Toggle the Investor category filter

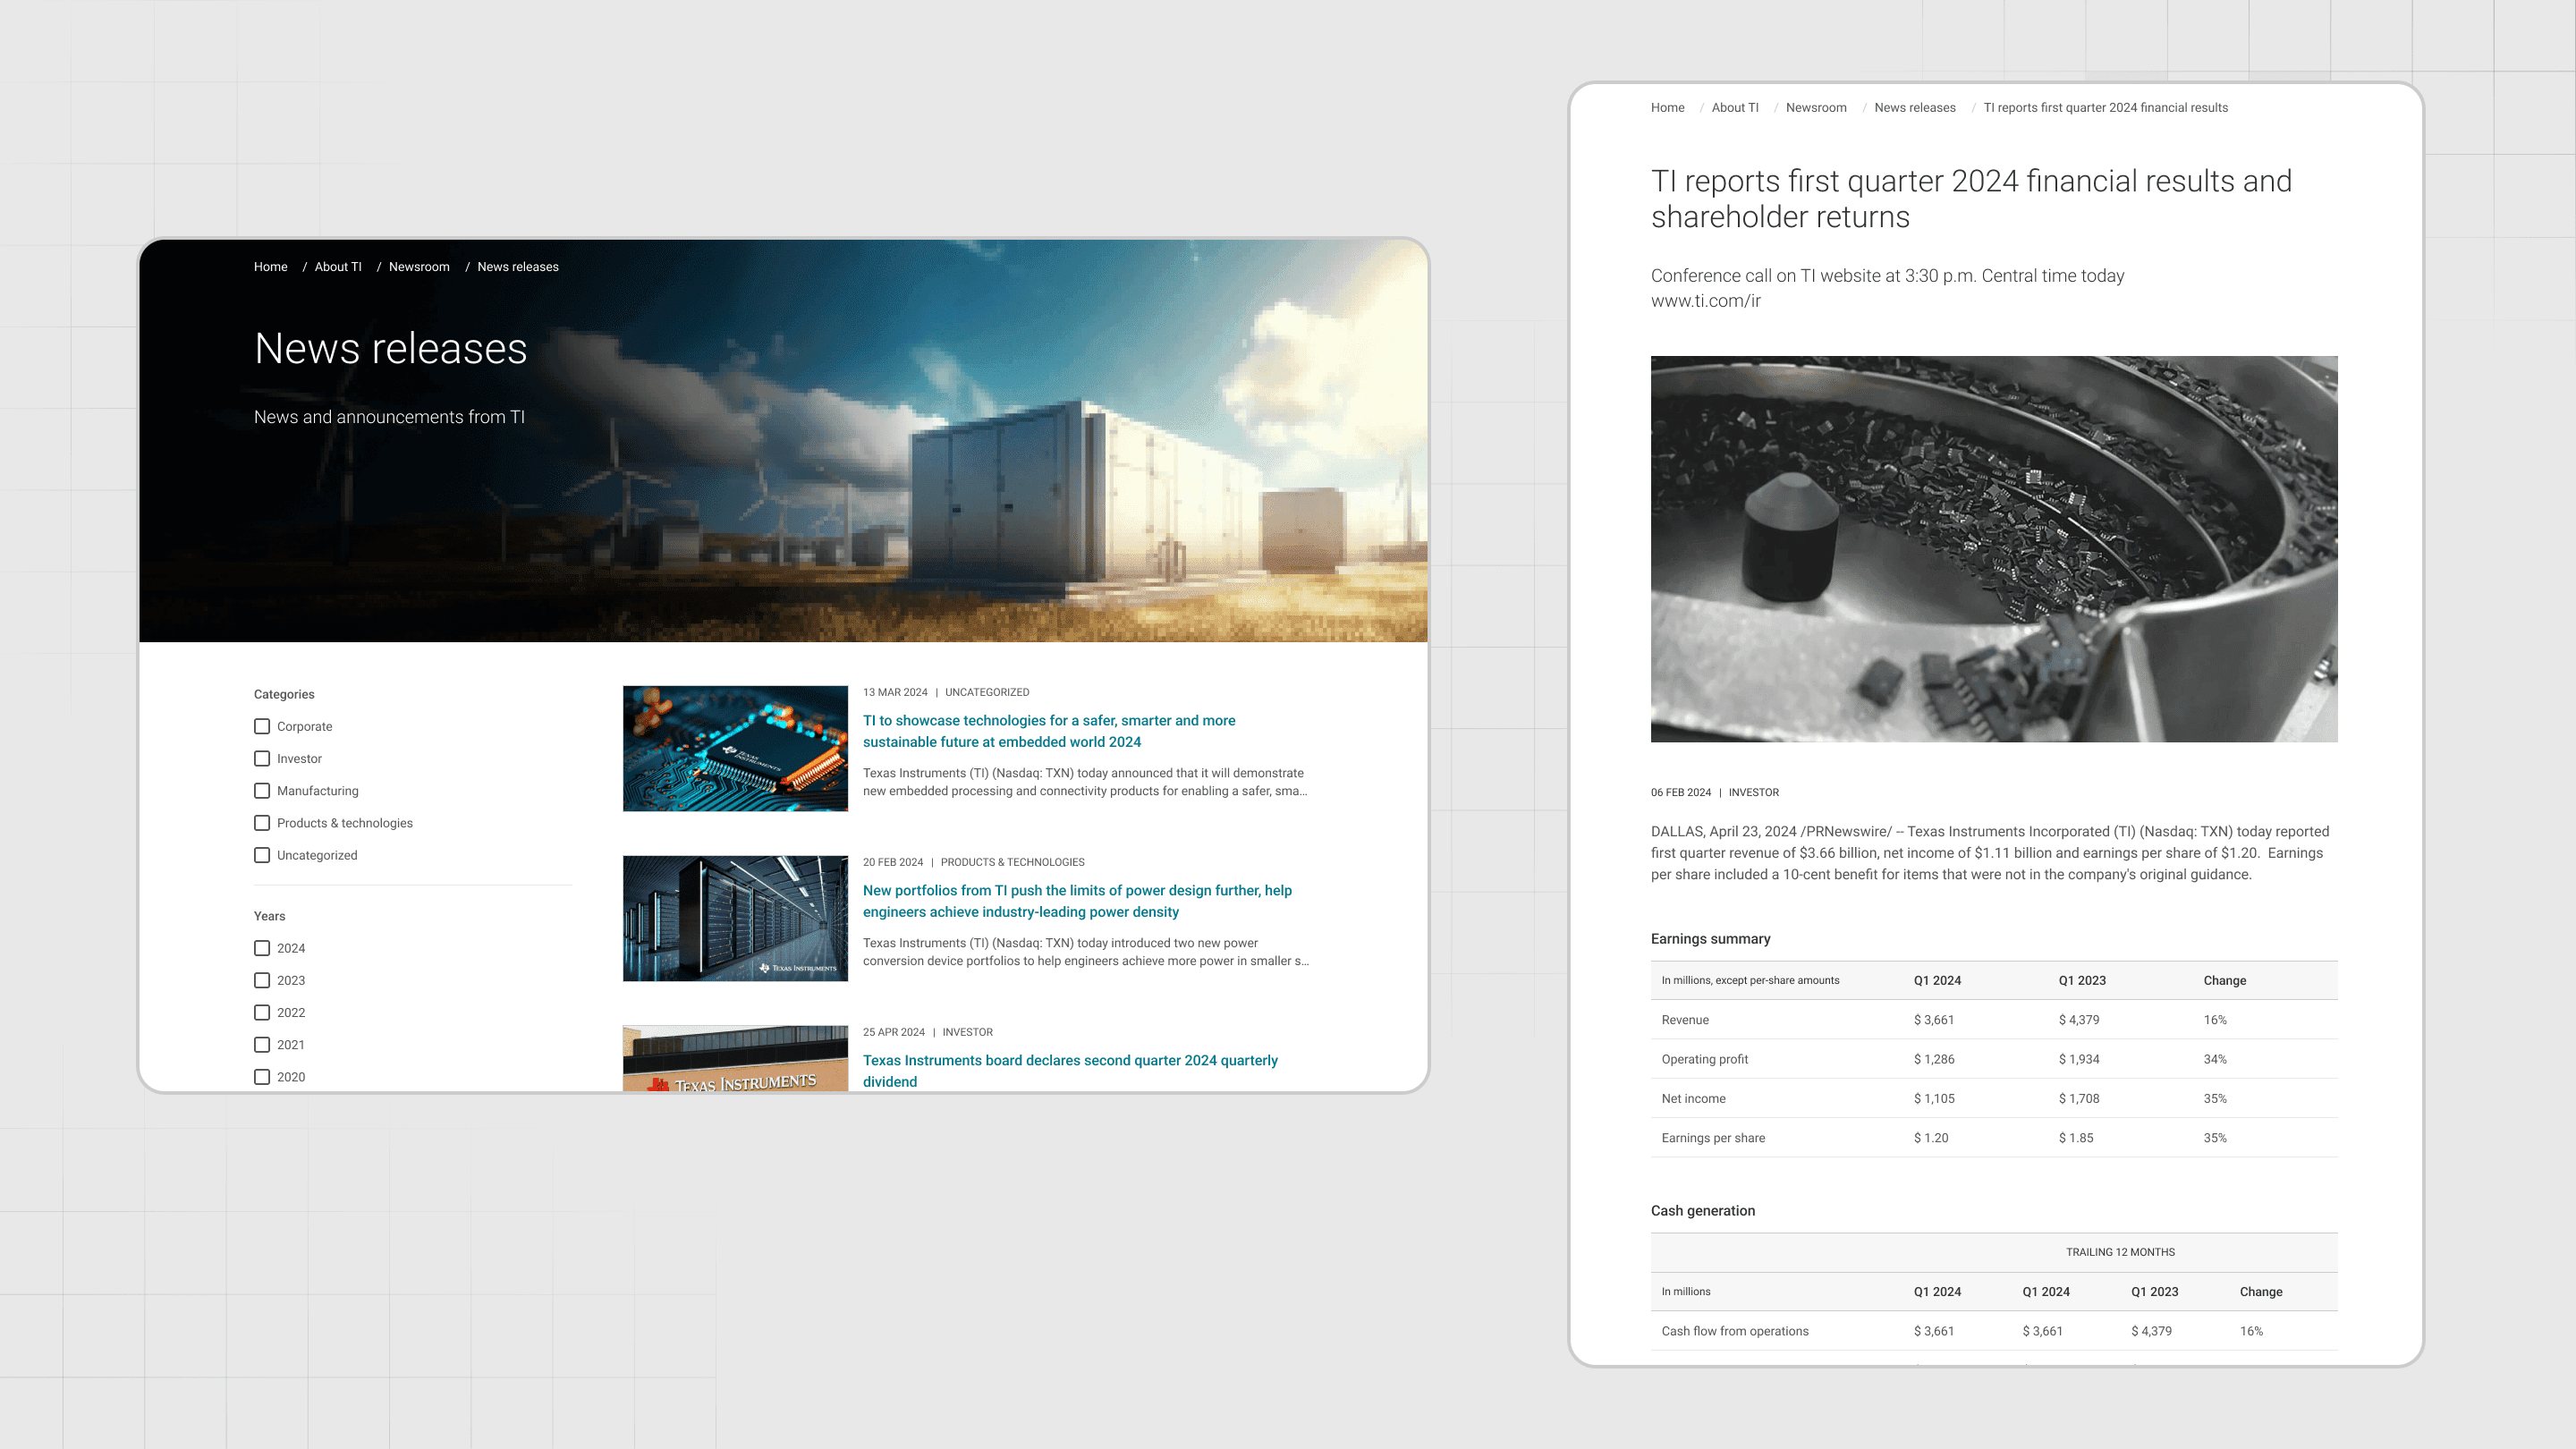(x=262, y=759)
